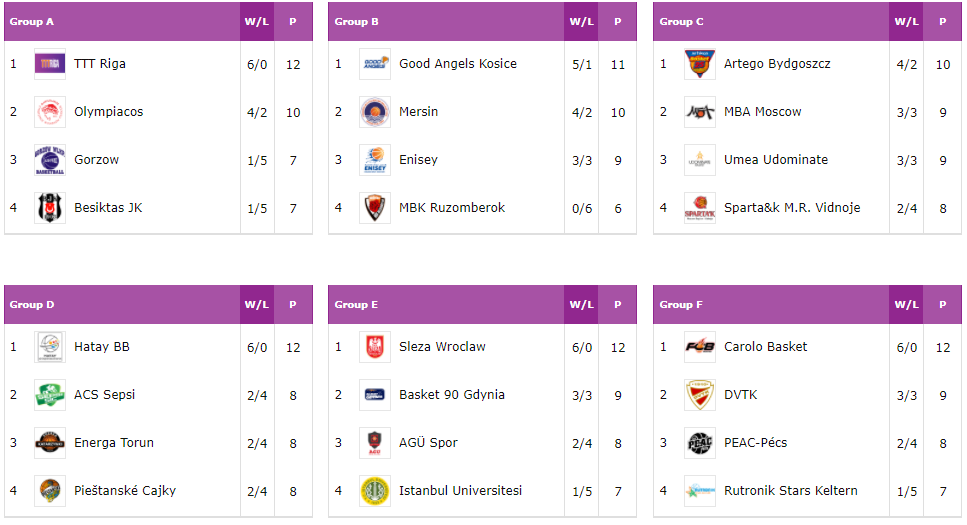Click the MBK Ruzomberok shield logo
This screenshot has width=967, height=525.
pos(375,208)
